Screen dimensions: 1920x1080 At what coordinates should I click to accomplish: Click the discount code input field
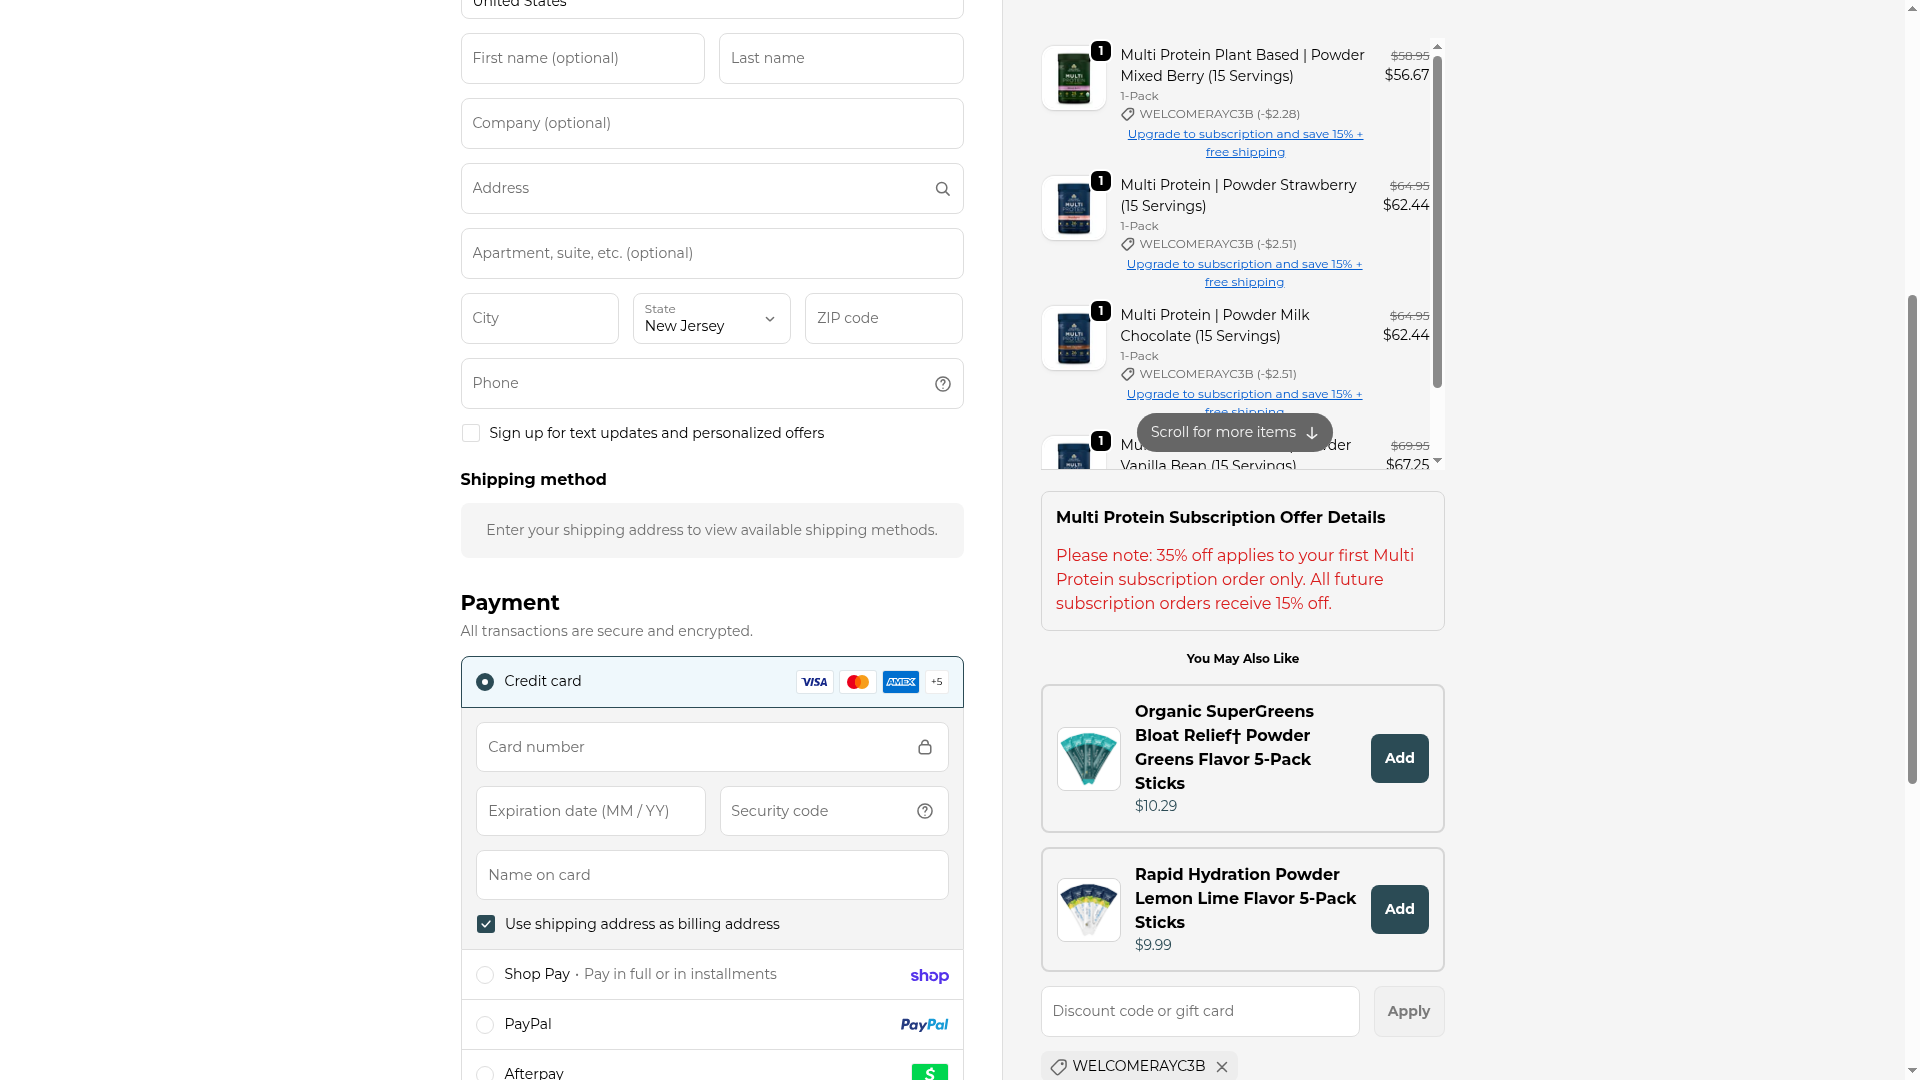pos(1199,1011)
